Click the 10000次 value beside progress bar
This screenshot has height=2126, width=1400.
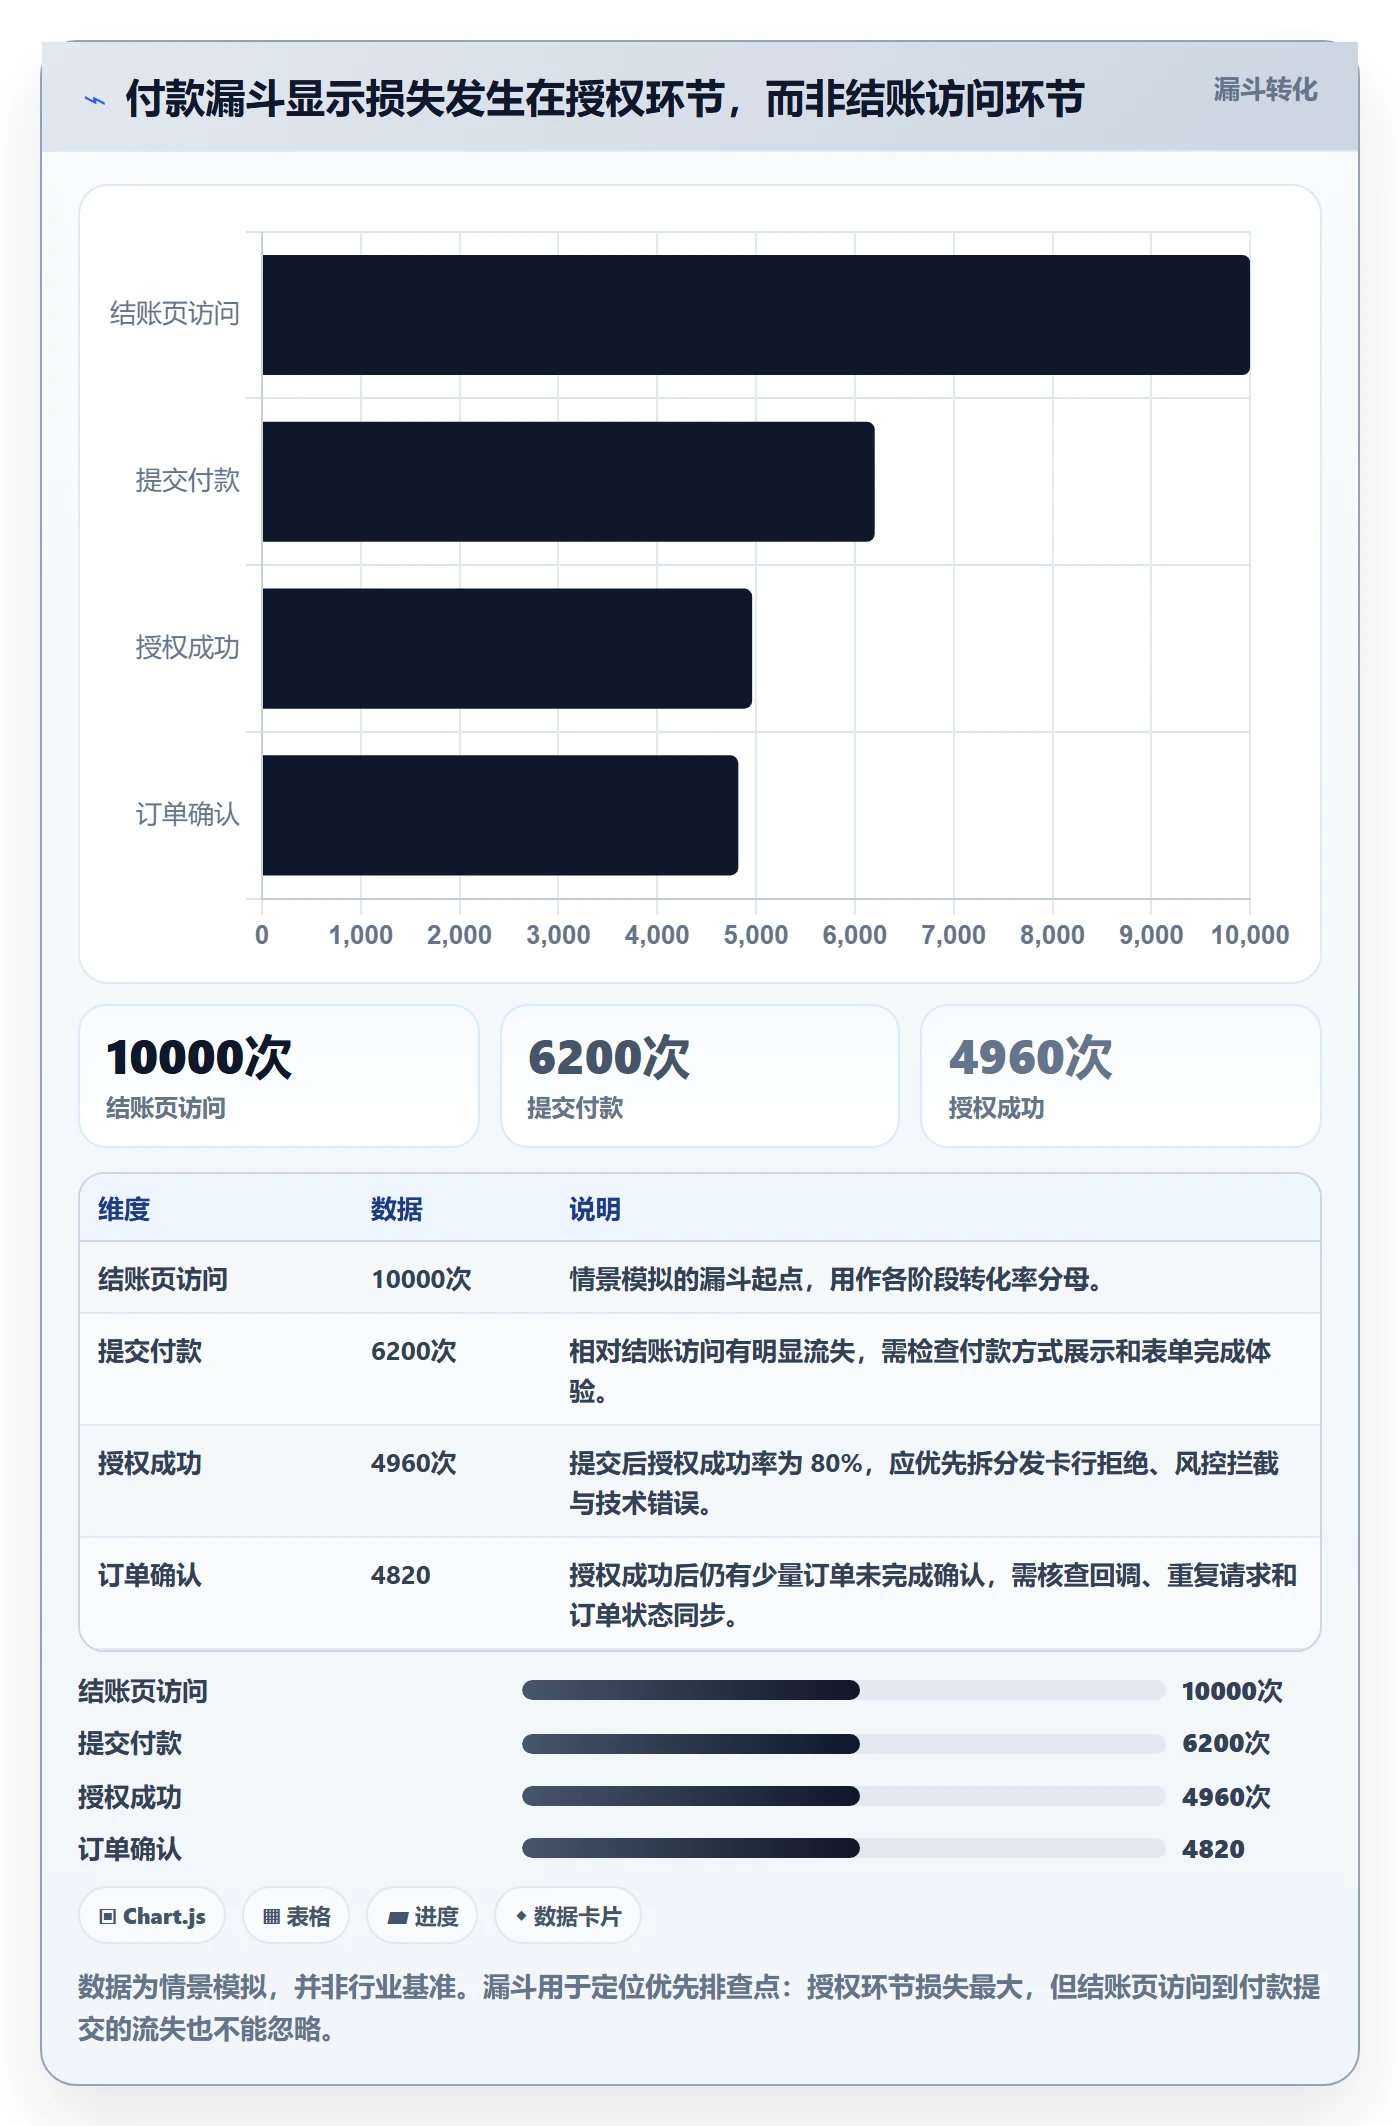1232,1691
